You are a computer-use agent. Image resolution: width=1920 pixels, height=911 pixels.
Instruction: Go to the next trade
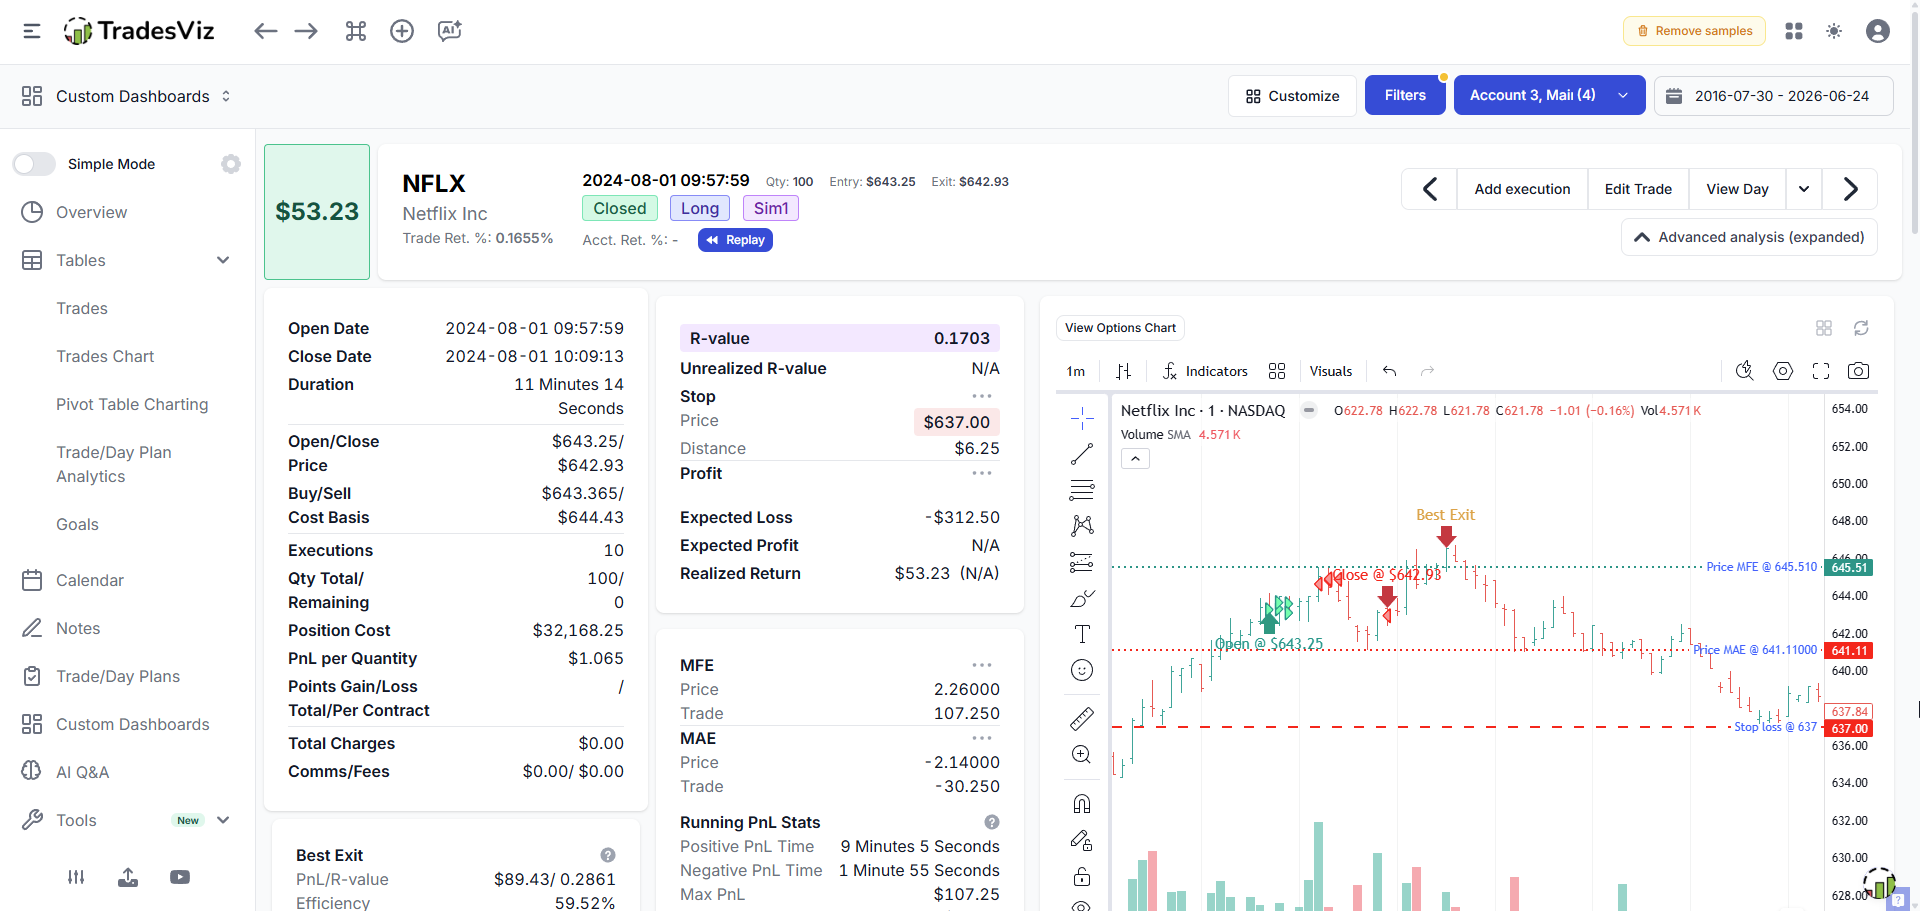pos(1850,189)
